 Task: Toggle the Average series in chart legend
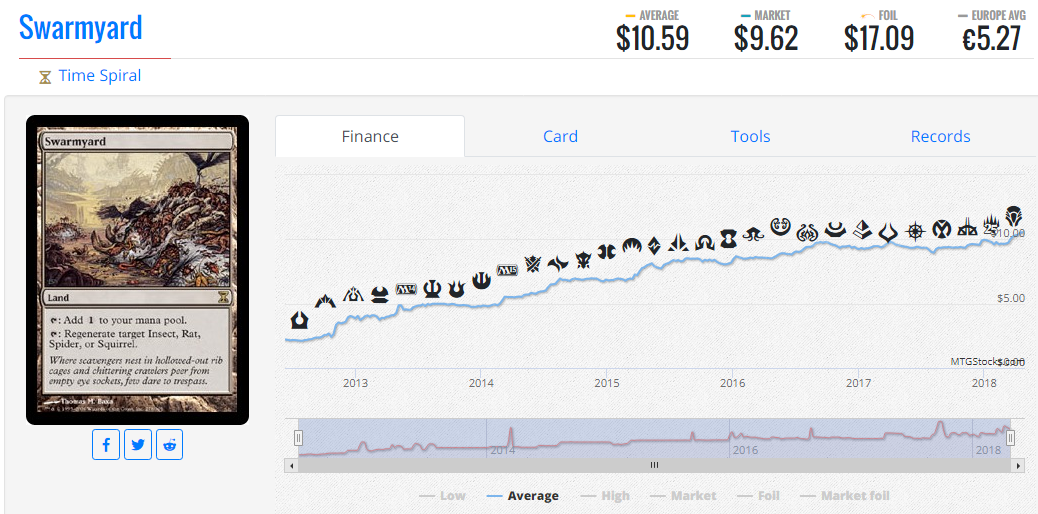522,495
